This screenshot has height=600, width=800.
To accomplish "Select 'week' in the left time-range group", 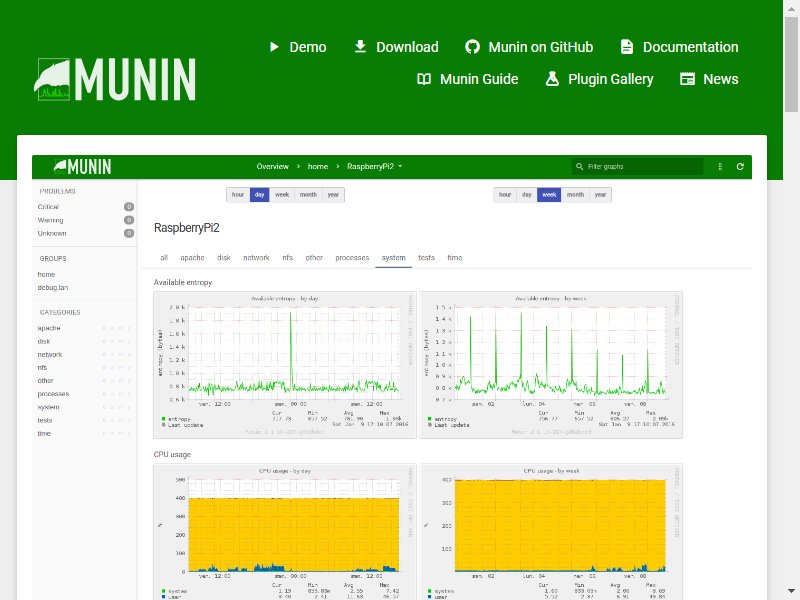I will [x=282, y=195].
